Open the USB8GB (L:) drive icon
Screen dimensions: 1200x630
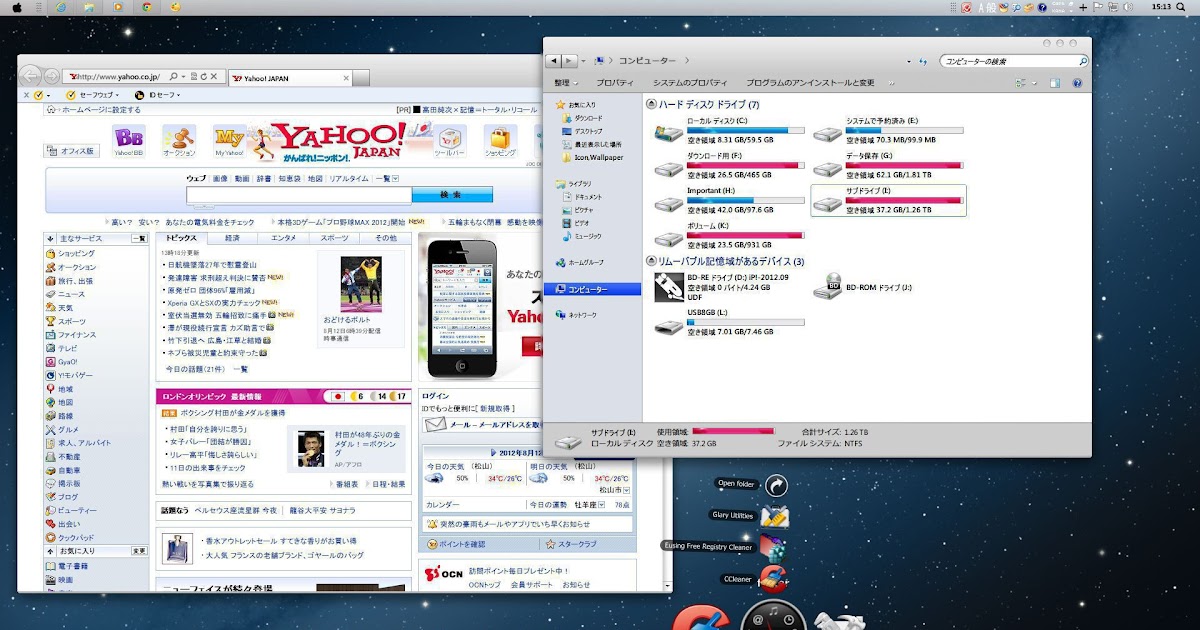click(668, 326)
